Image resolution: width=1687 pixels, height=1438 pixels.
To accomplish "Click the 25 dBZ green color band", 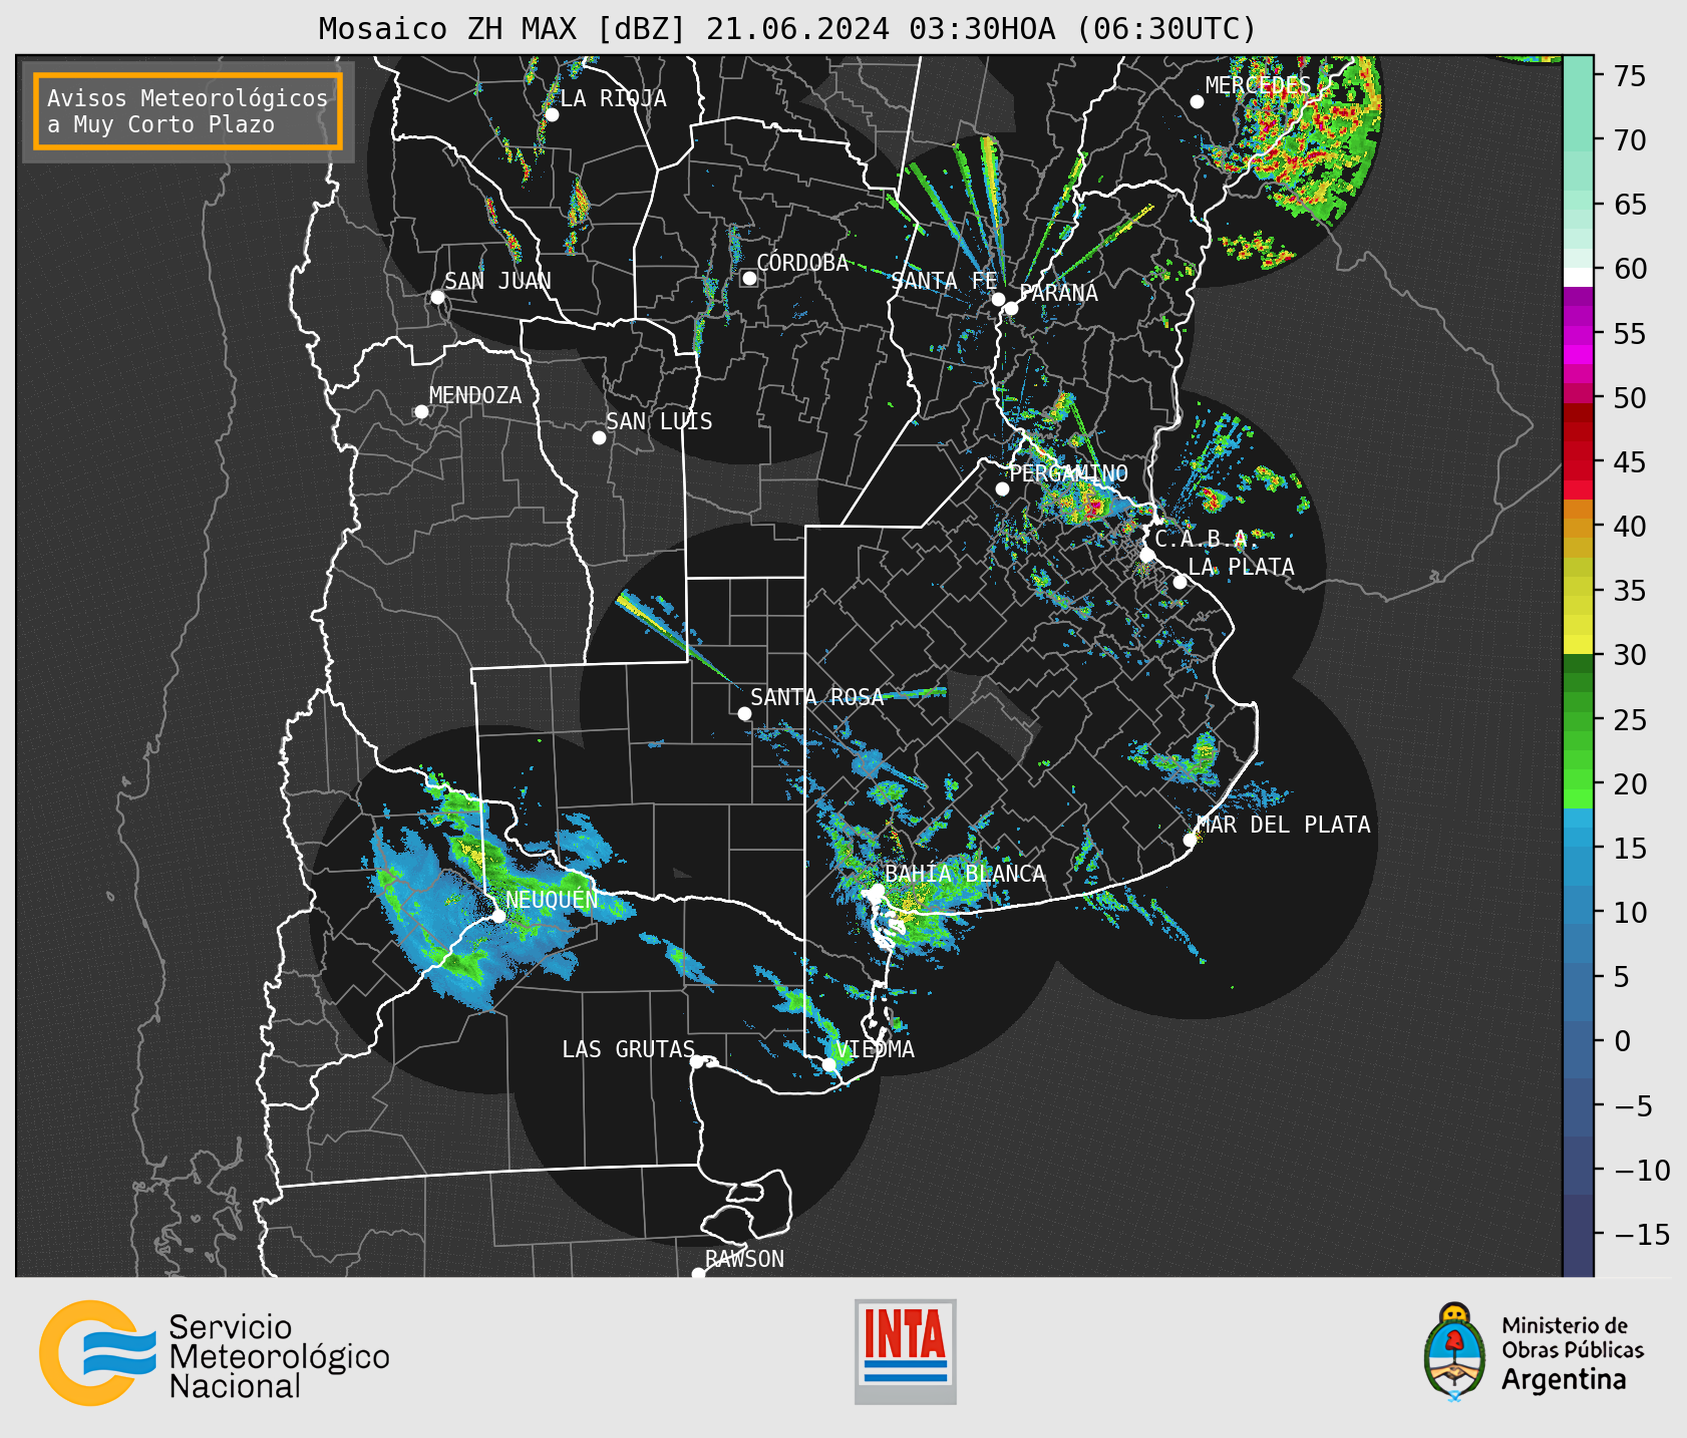I will click(x=1578, y=720).
